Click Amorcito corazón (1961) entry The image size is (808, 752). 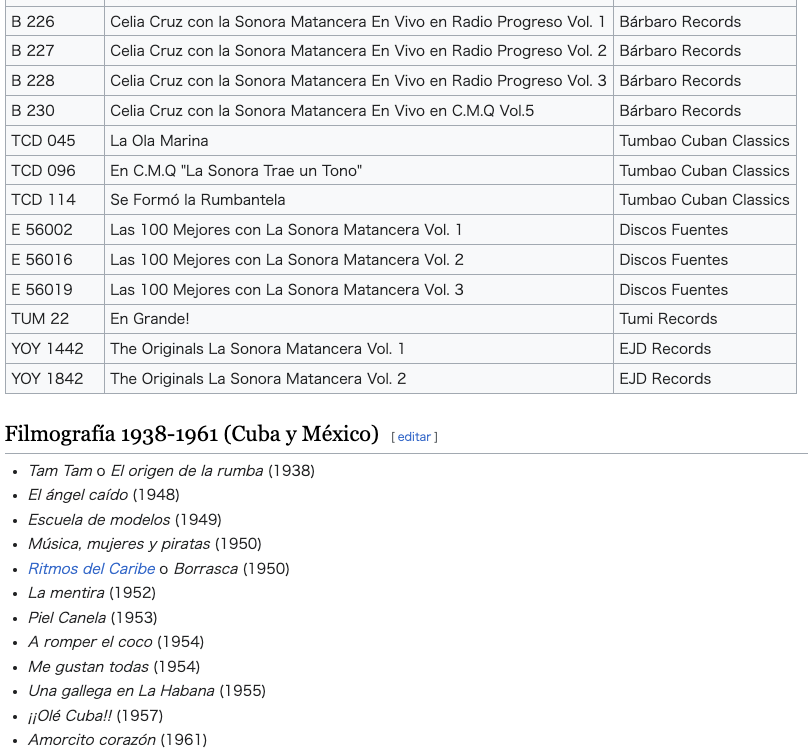coord(117,740)
